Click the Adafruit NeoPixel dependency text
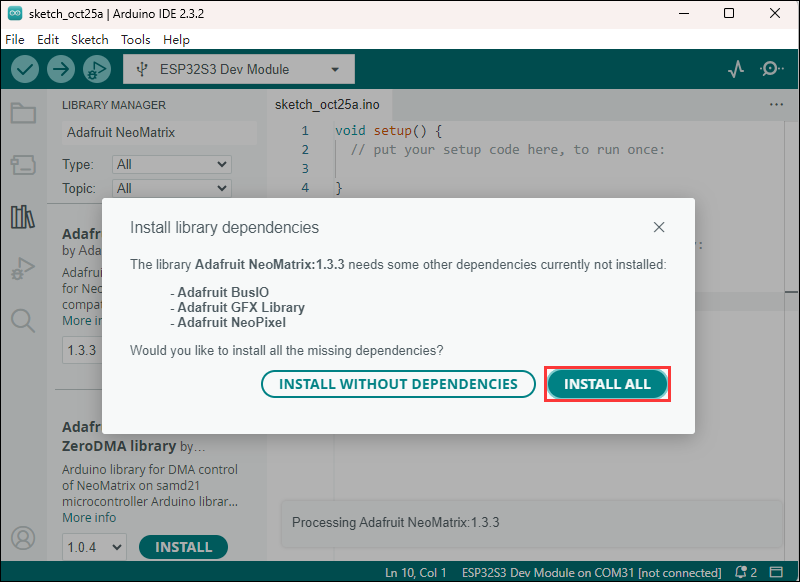The height and width of the screenshot is (582, 800). click(x=232, y=322)
